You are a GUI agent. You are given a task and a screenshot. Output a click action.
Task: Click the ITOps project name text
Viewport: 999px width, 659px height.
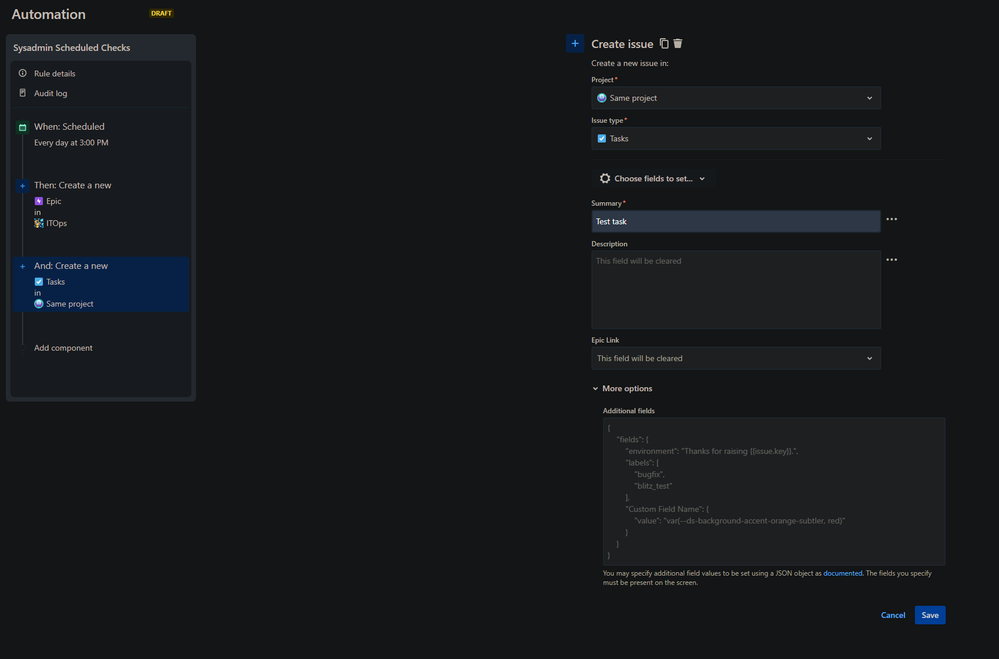point(56,223)
